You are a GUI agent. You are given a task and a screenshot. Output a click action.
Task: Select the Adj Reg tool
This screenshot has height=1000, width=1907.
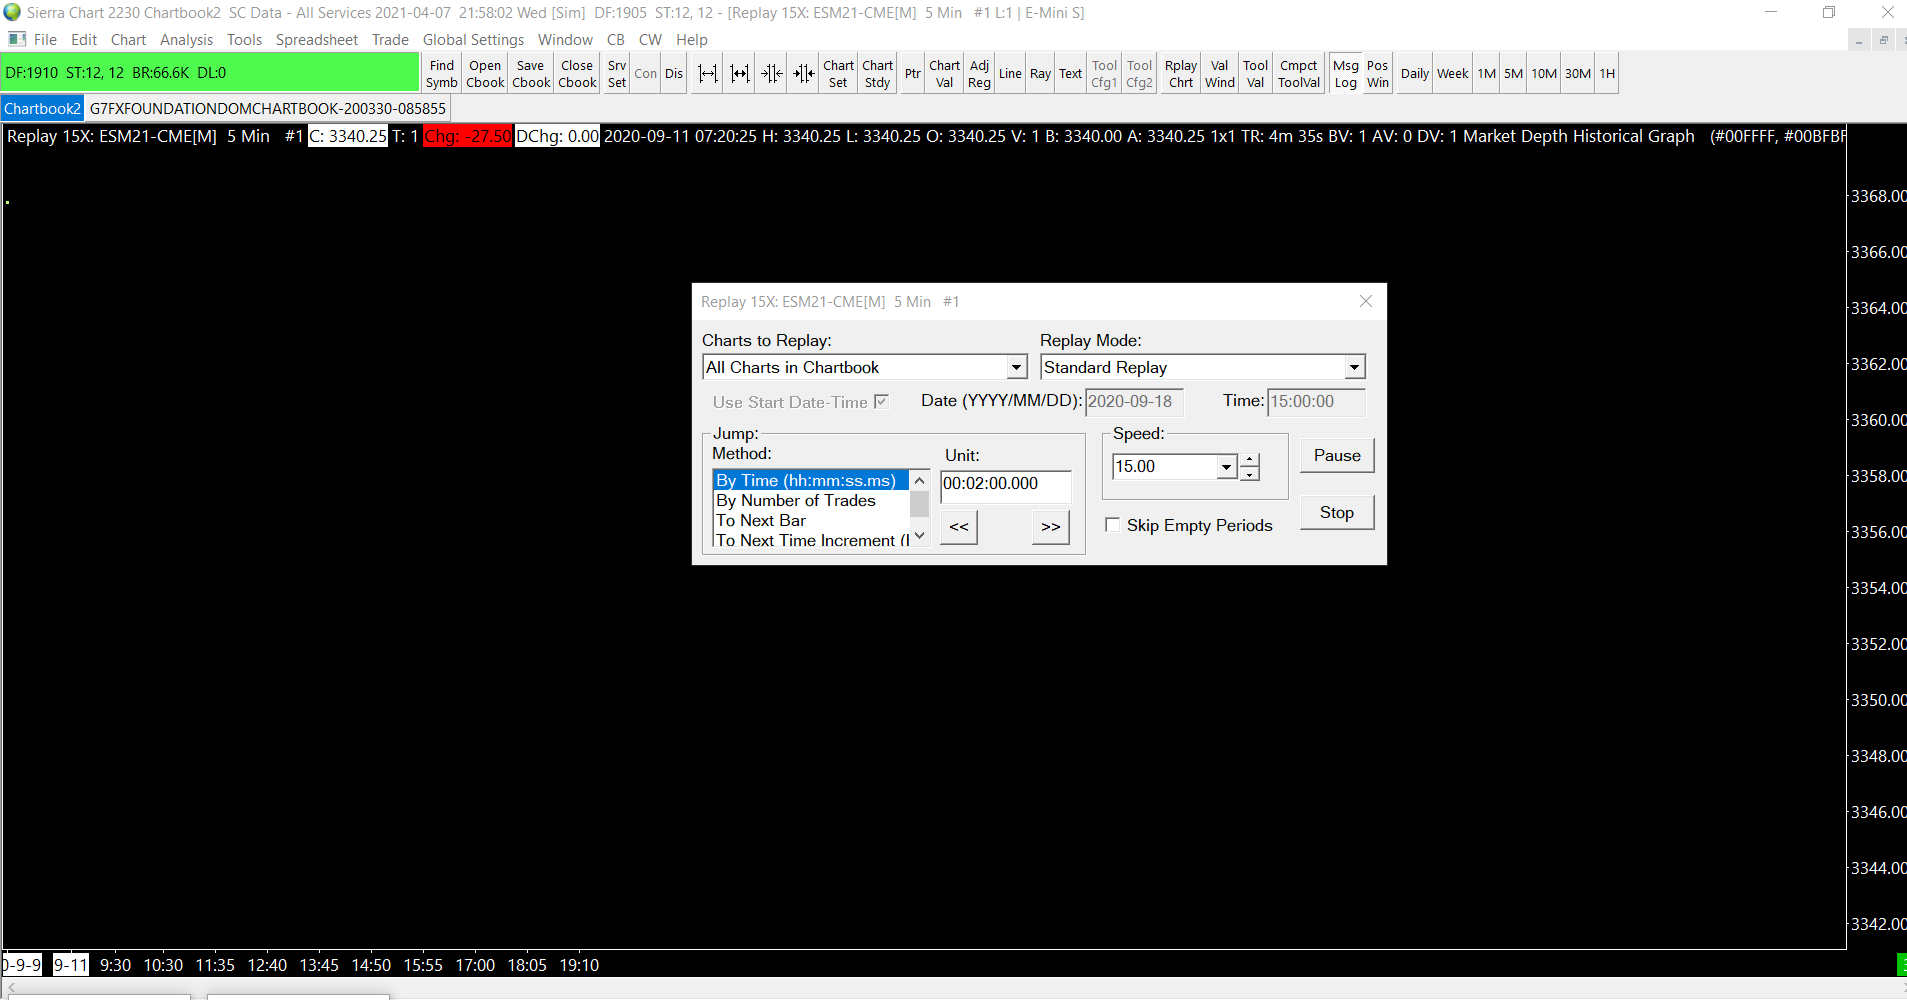(x=979, y=74)
